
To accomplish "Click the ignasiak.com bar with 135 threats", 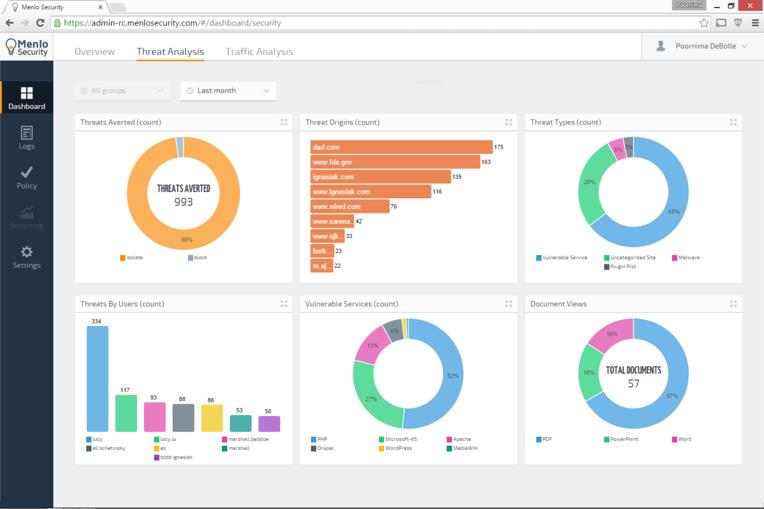I will coord(381,177).
